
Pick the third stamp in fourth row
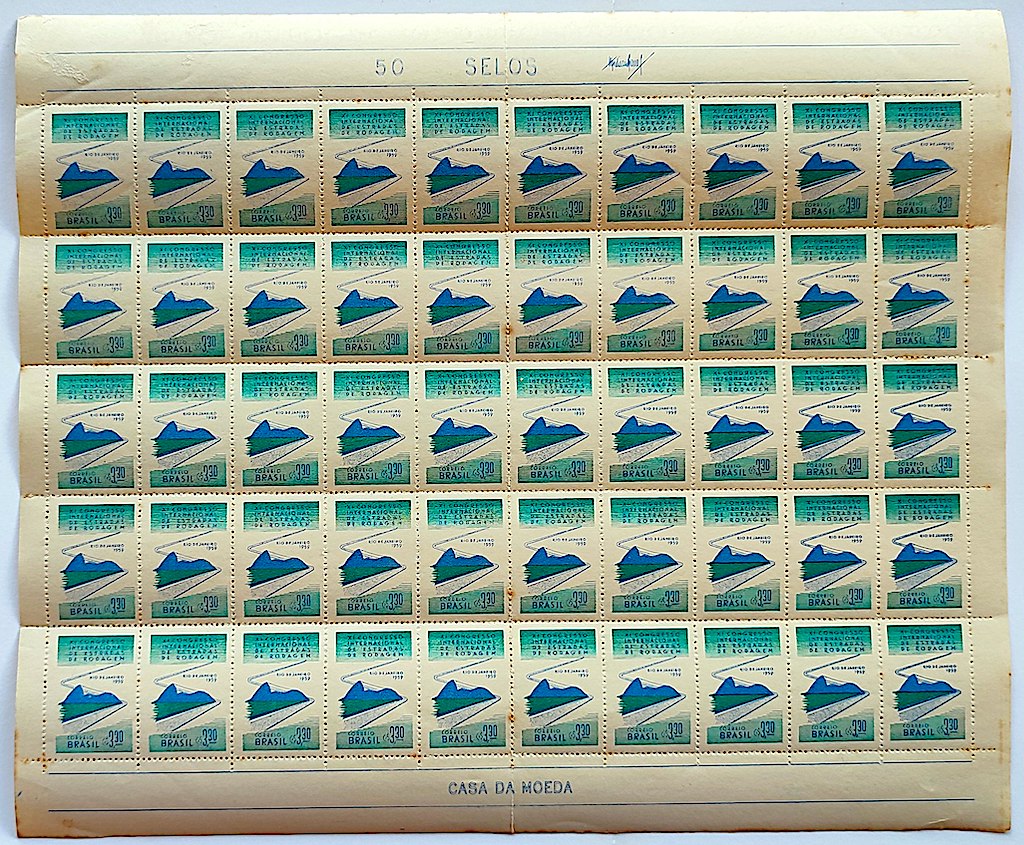click(279, 558)
